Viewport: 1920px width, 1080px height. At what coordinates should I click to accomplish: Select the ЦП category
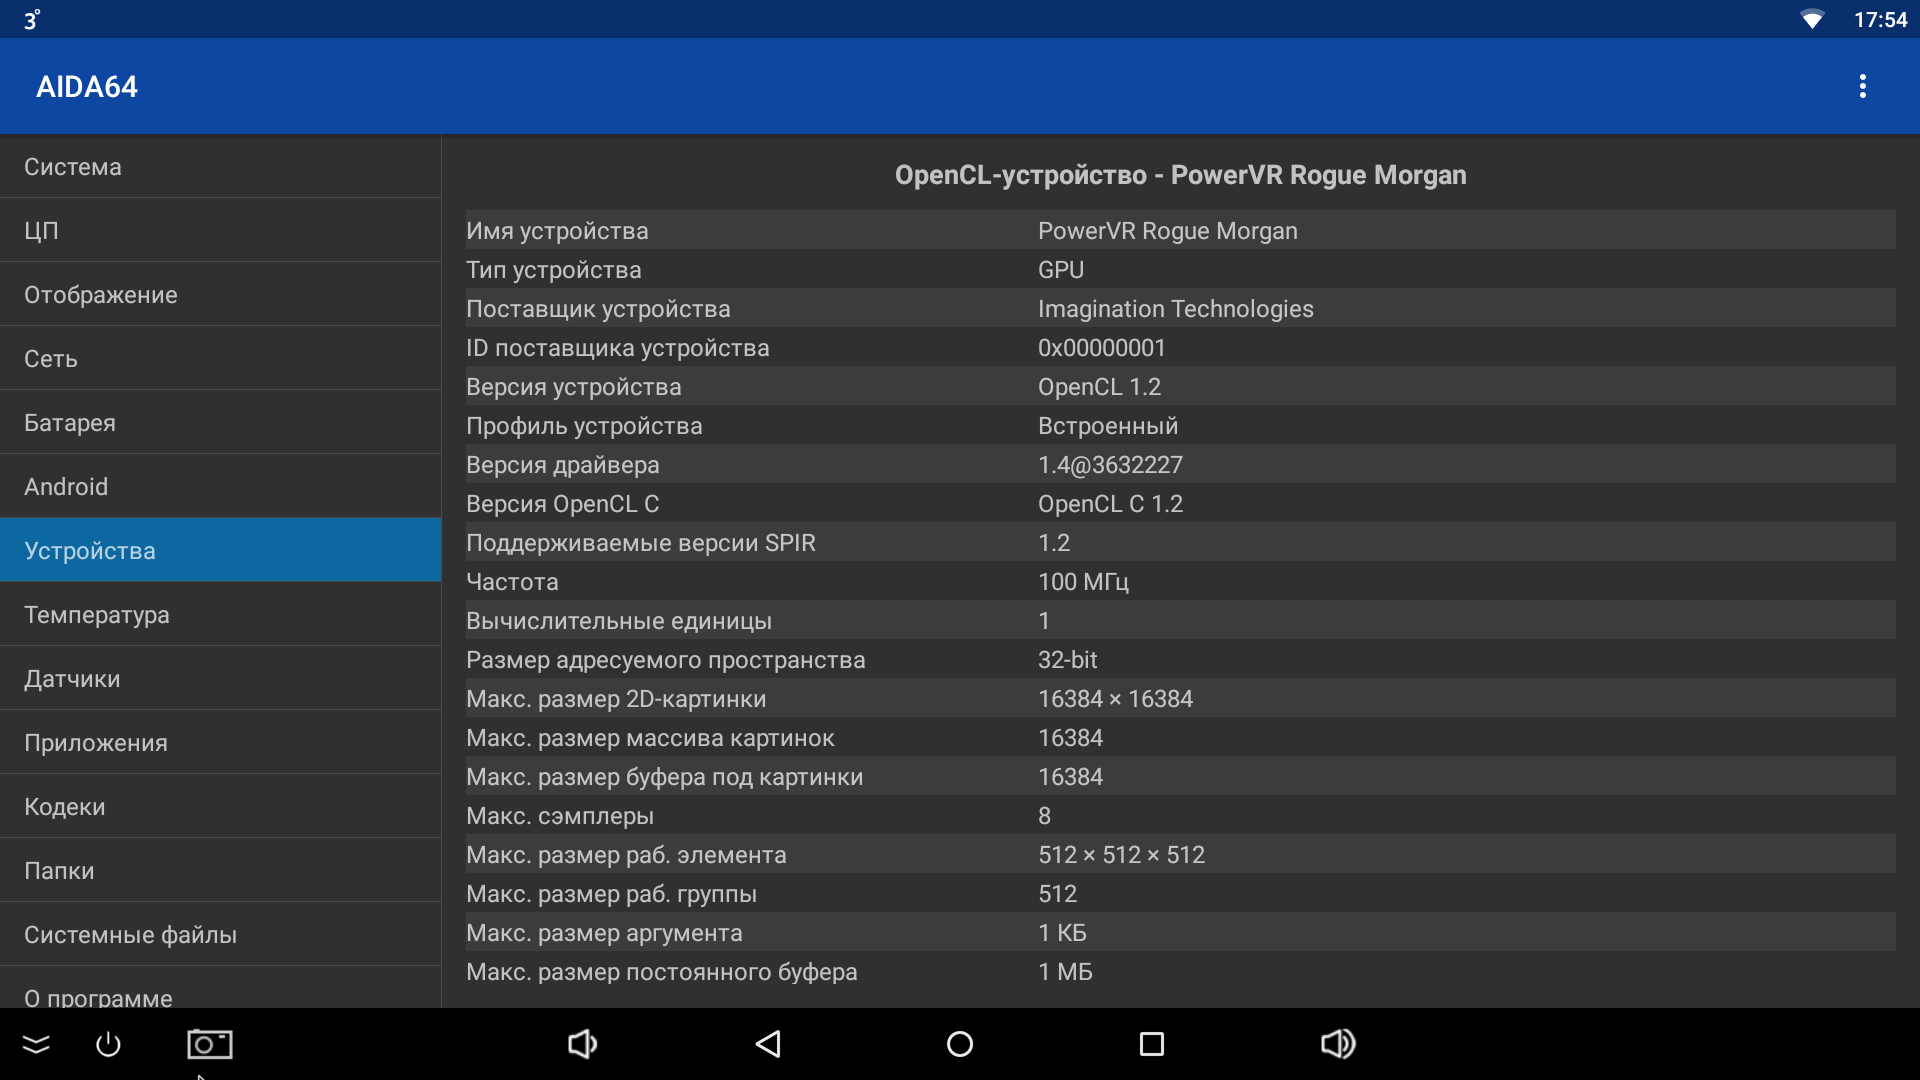pos(220,231)
